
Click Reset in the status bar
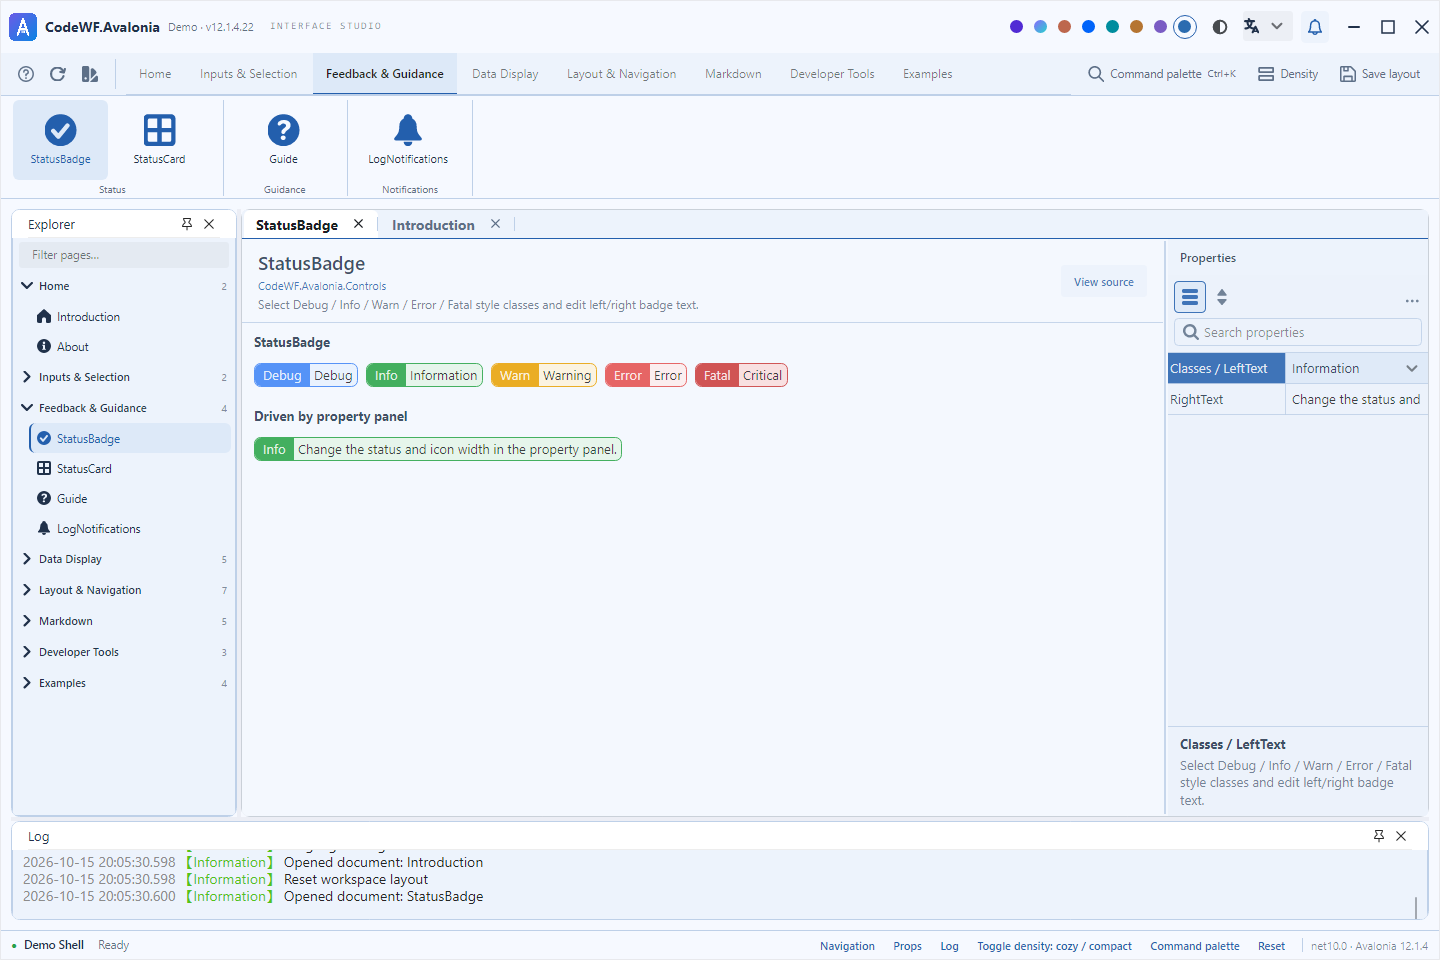tap(1271, 946)
